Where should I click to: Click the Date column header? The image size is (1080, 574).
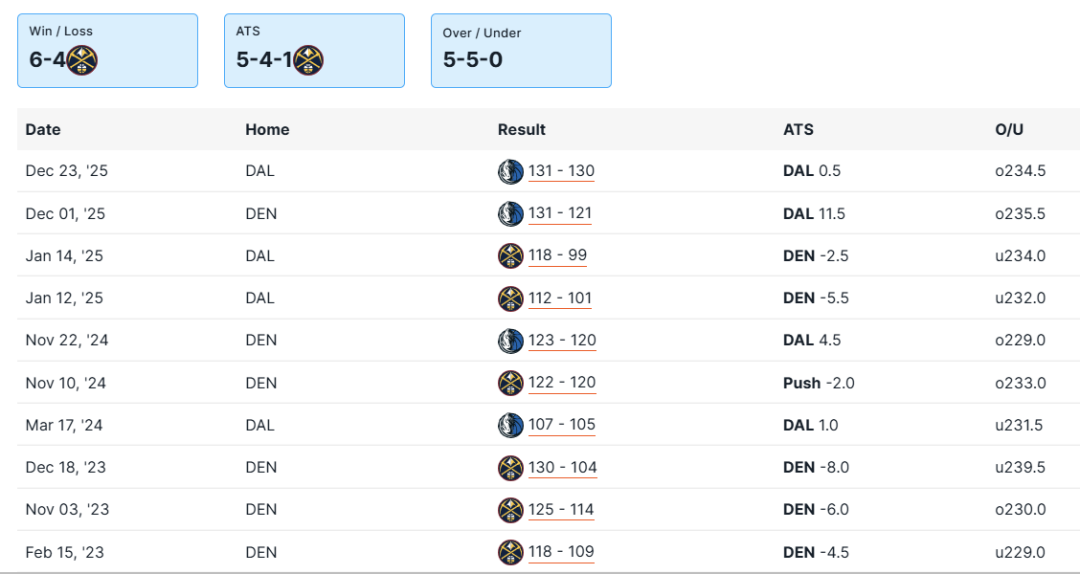pos(43,130)
